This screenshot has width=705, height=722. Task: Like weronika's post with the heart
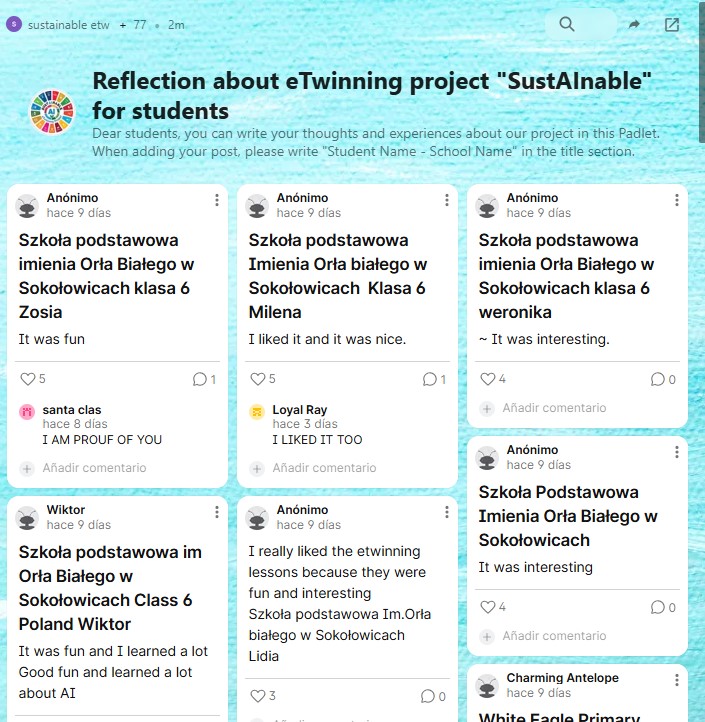(x=487, y=379)
